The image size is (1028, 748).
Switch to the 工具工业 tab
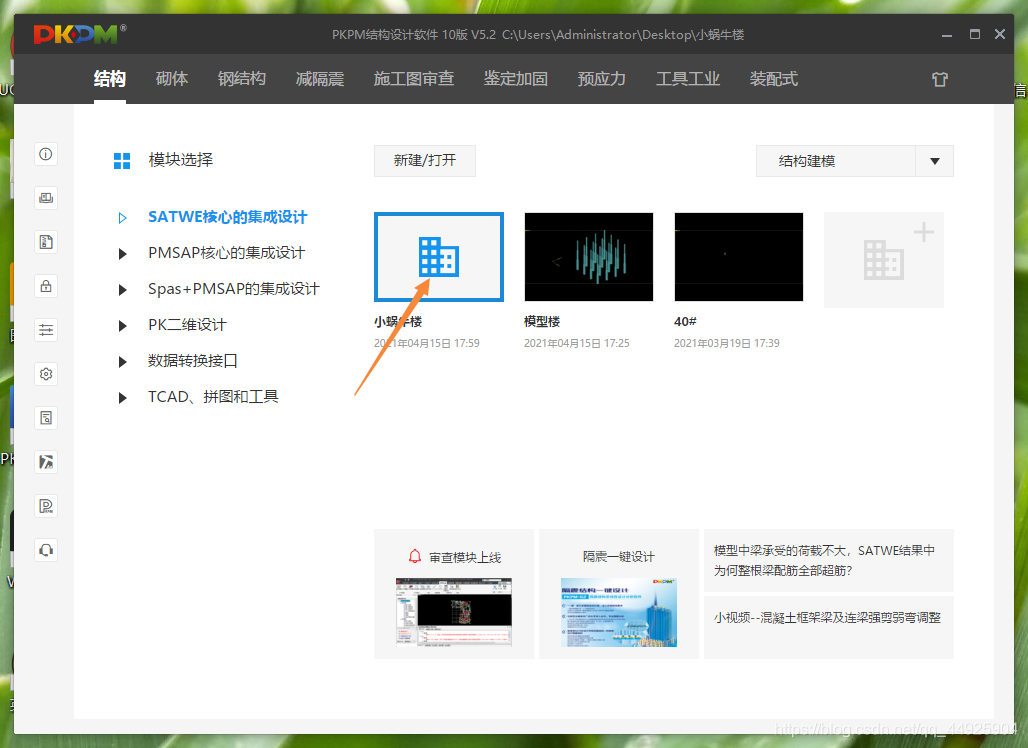point(688,79)
